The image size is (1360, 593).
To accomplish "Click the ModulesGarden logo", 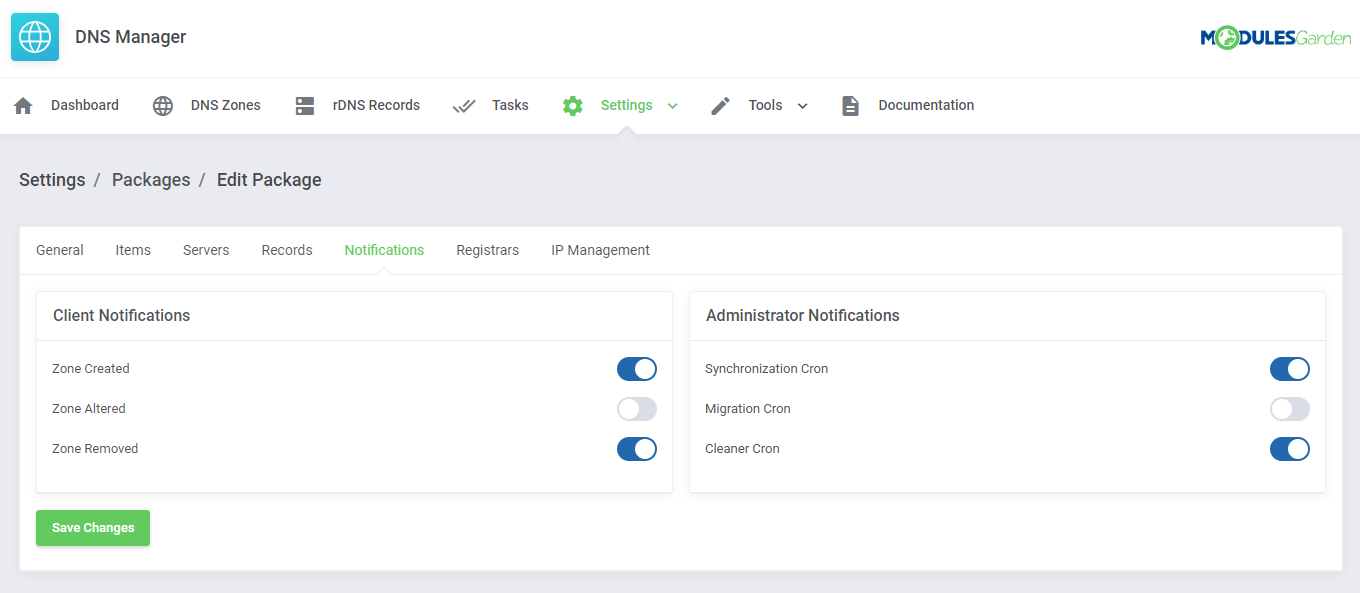I will pos(1277,36).
